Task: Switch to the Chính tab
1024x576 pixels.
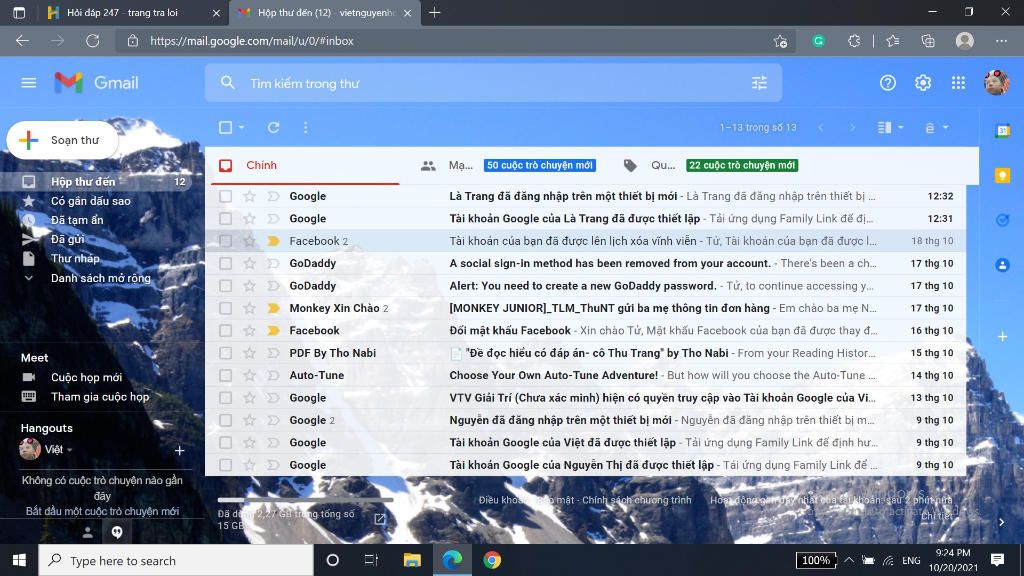Action: tap(307, 165)
